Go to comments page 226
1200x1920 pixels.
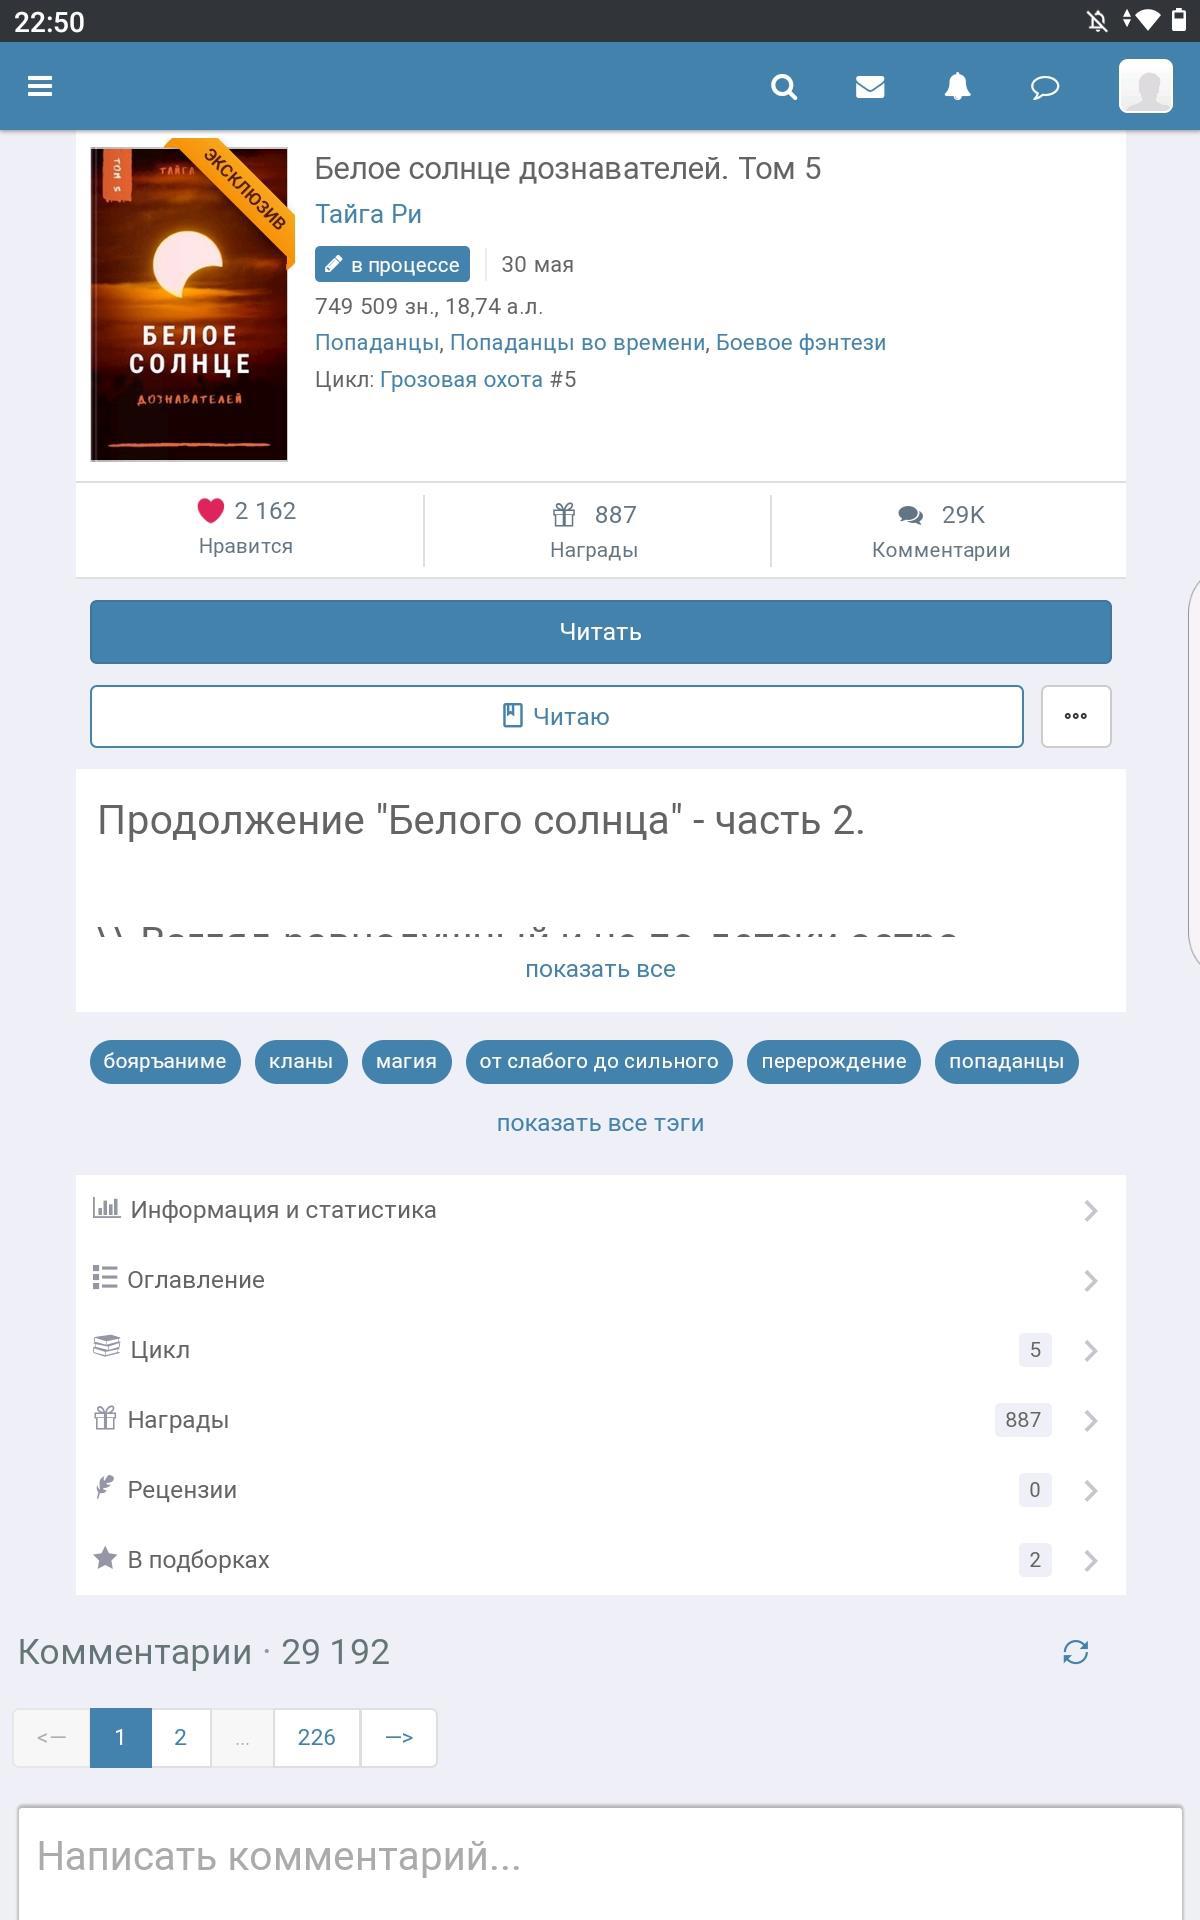[x=316, y=1738]
